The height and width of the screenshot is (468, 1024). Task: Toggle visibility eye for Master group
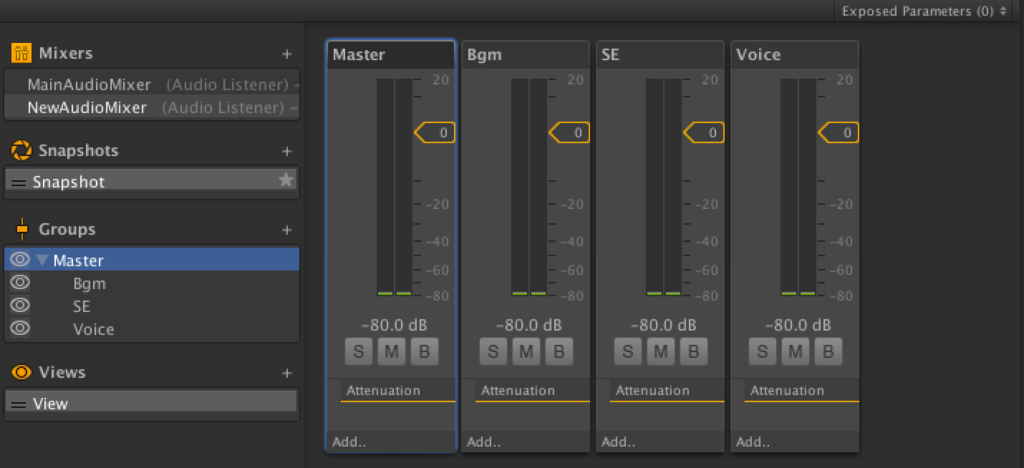pos(20,260)
